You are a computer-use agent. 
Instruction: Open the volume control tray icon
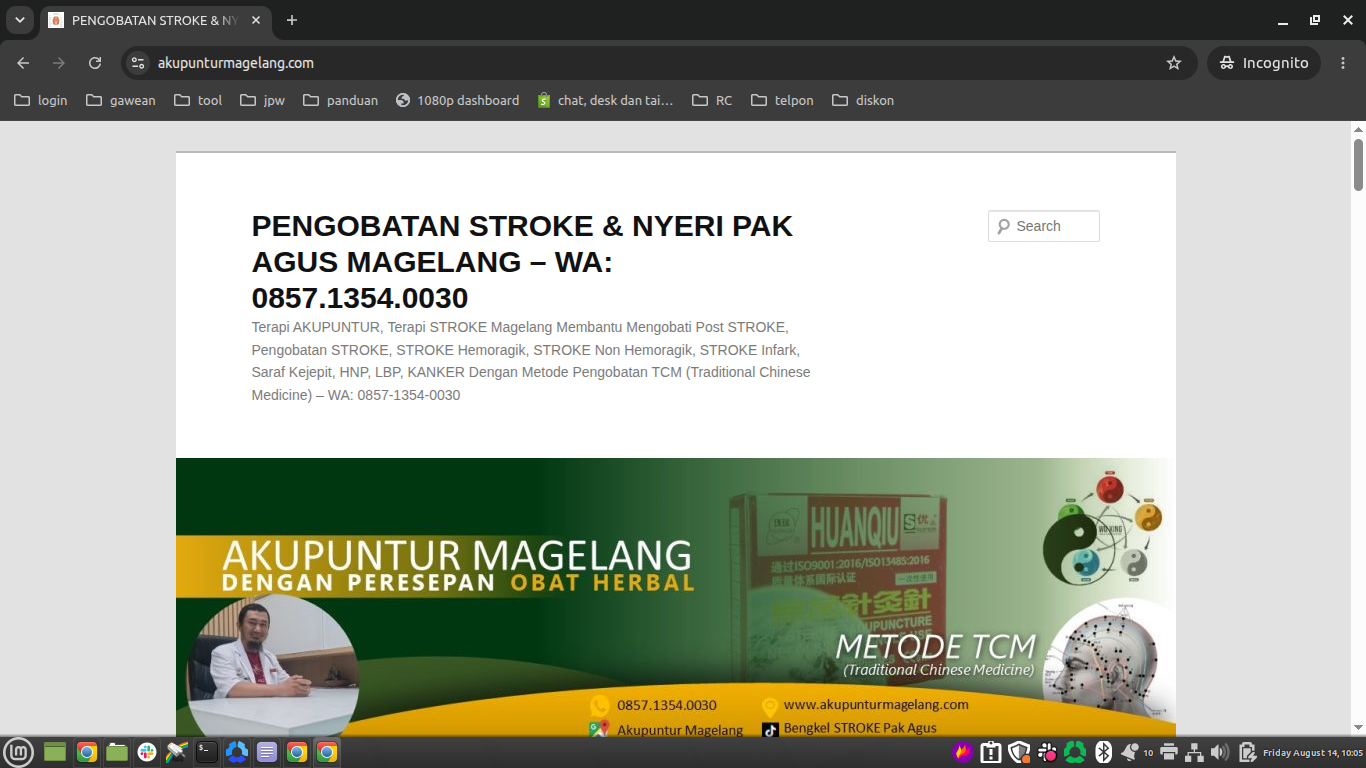click(x=1220, y=752)
